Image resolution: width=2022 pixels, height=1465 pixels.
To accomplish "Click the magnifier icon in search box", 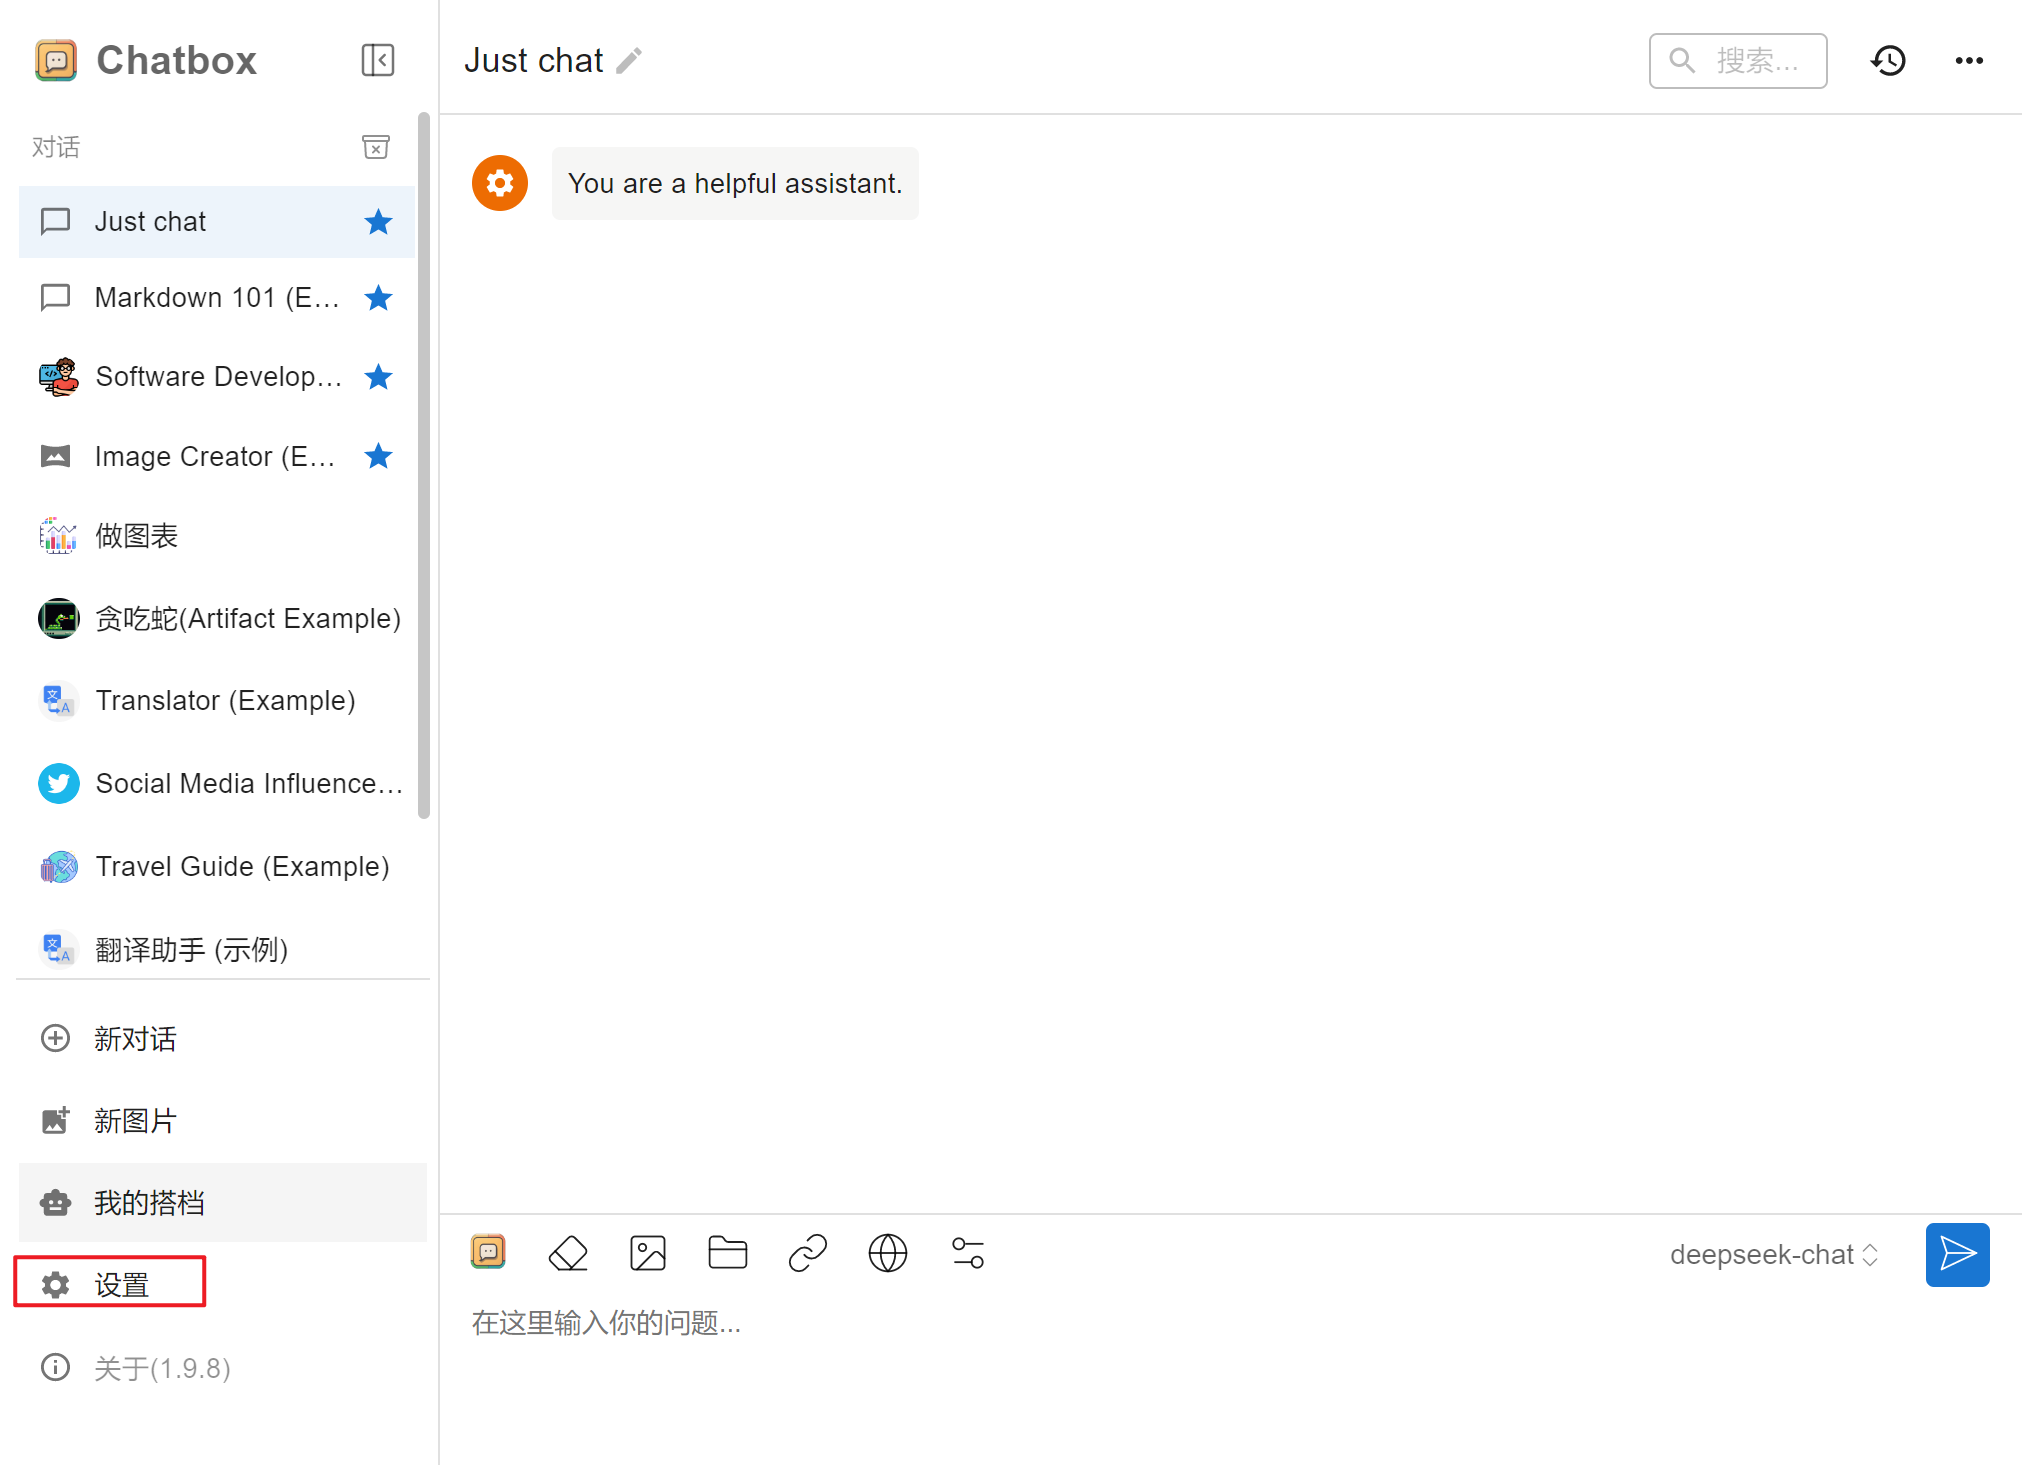I will [x=1682, y=61].
